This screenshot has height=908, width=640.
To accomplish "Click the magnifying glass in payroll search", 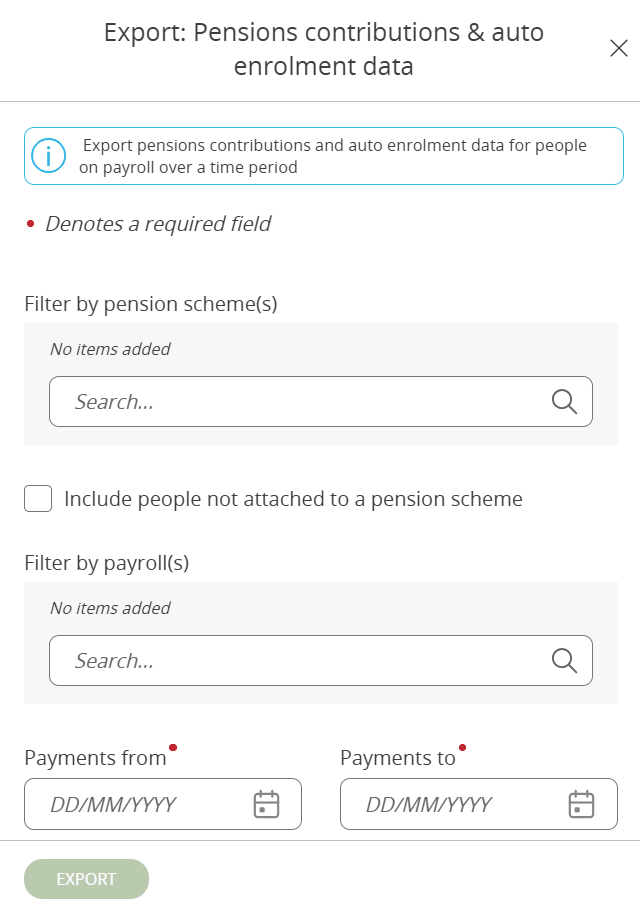I will coord(563,660).
